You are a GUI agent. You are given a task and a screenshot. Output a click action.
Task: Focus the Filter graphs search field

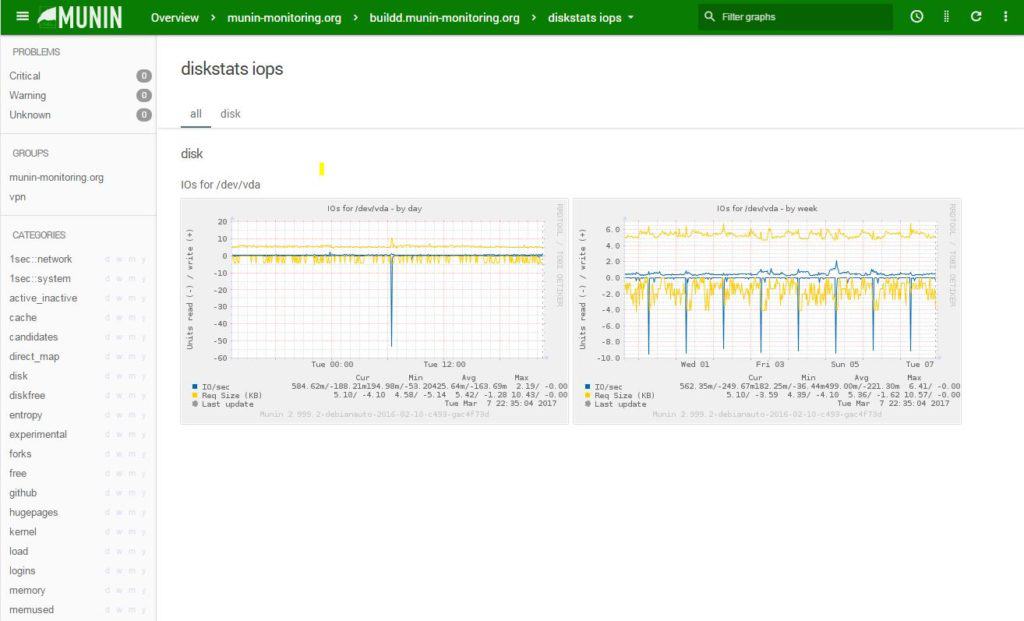click(x=795, y=17)
